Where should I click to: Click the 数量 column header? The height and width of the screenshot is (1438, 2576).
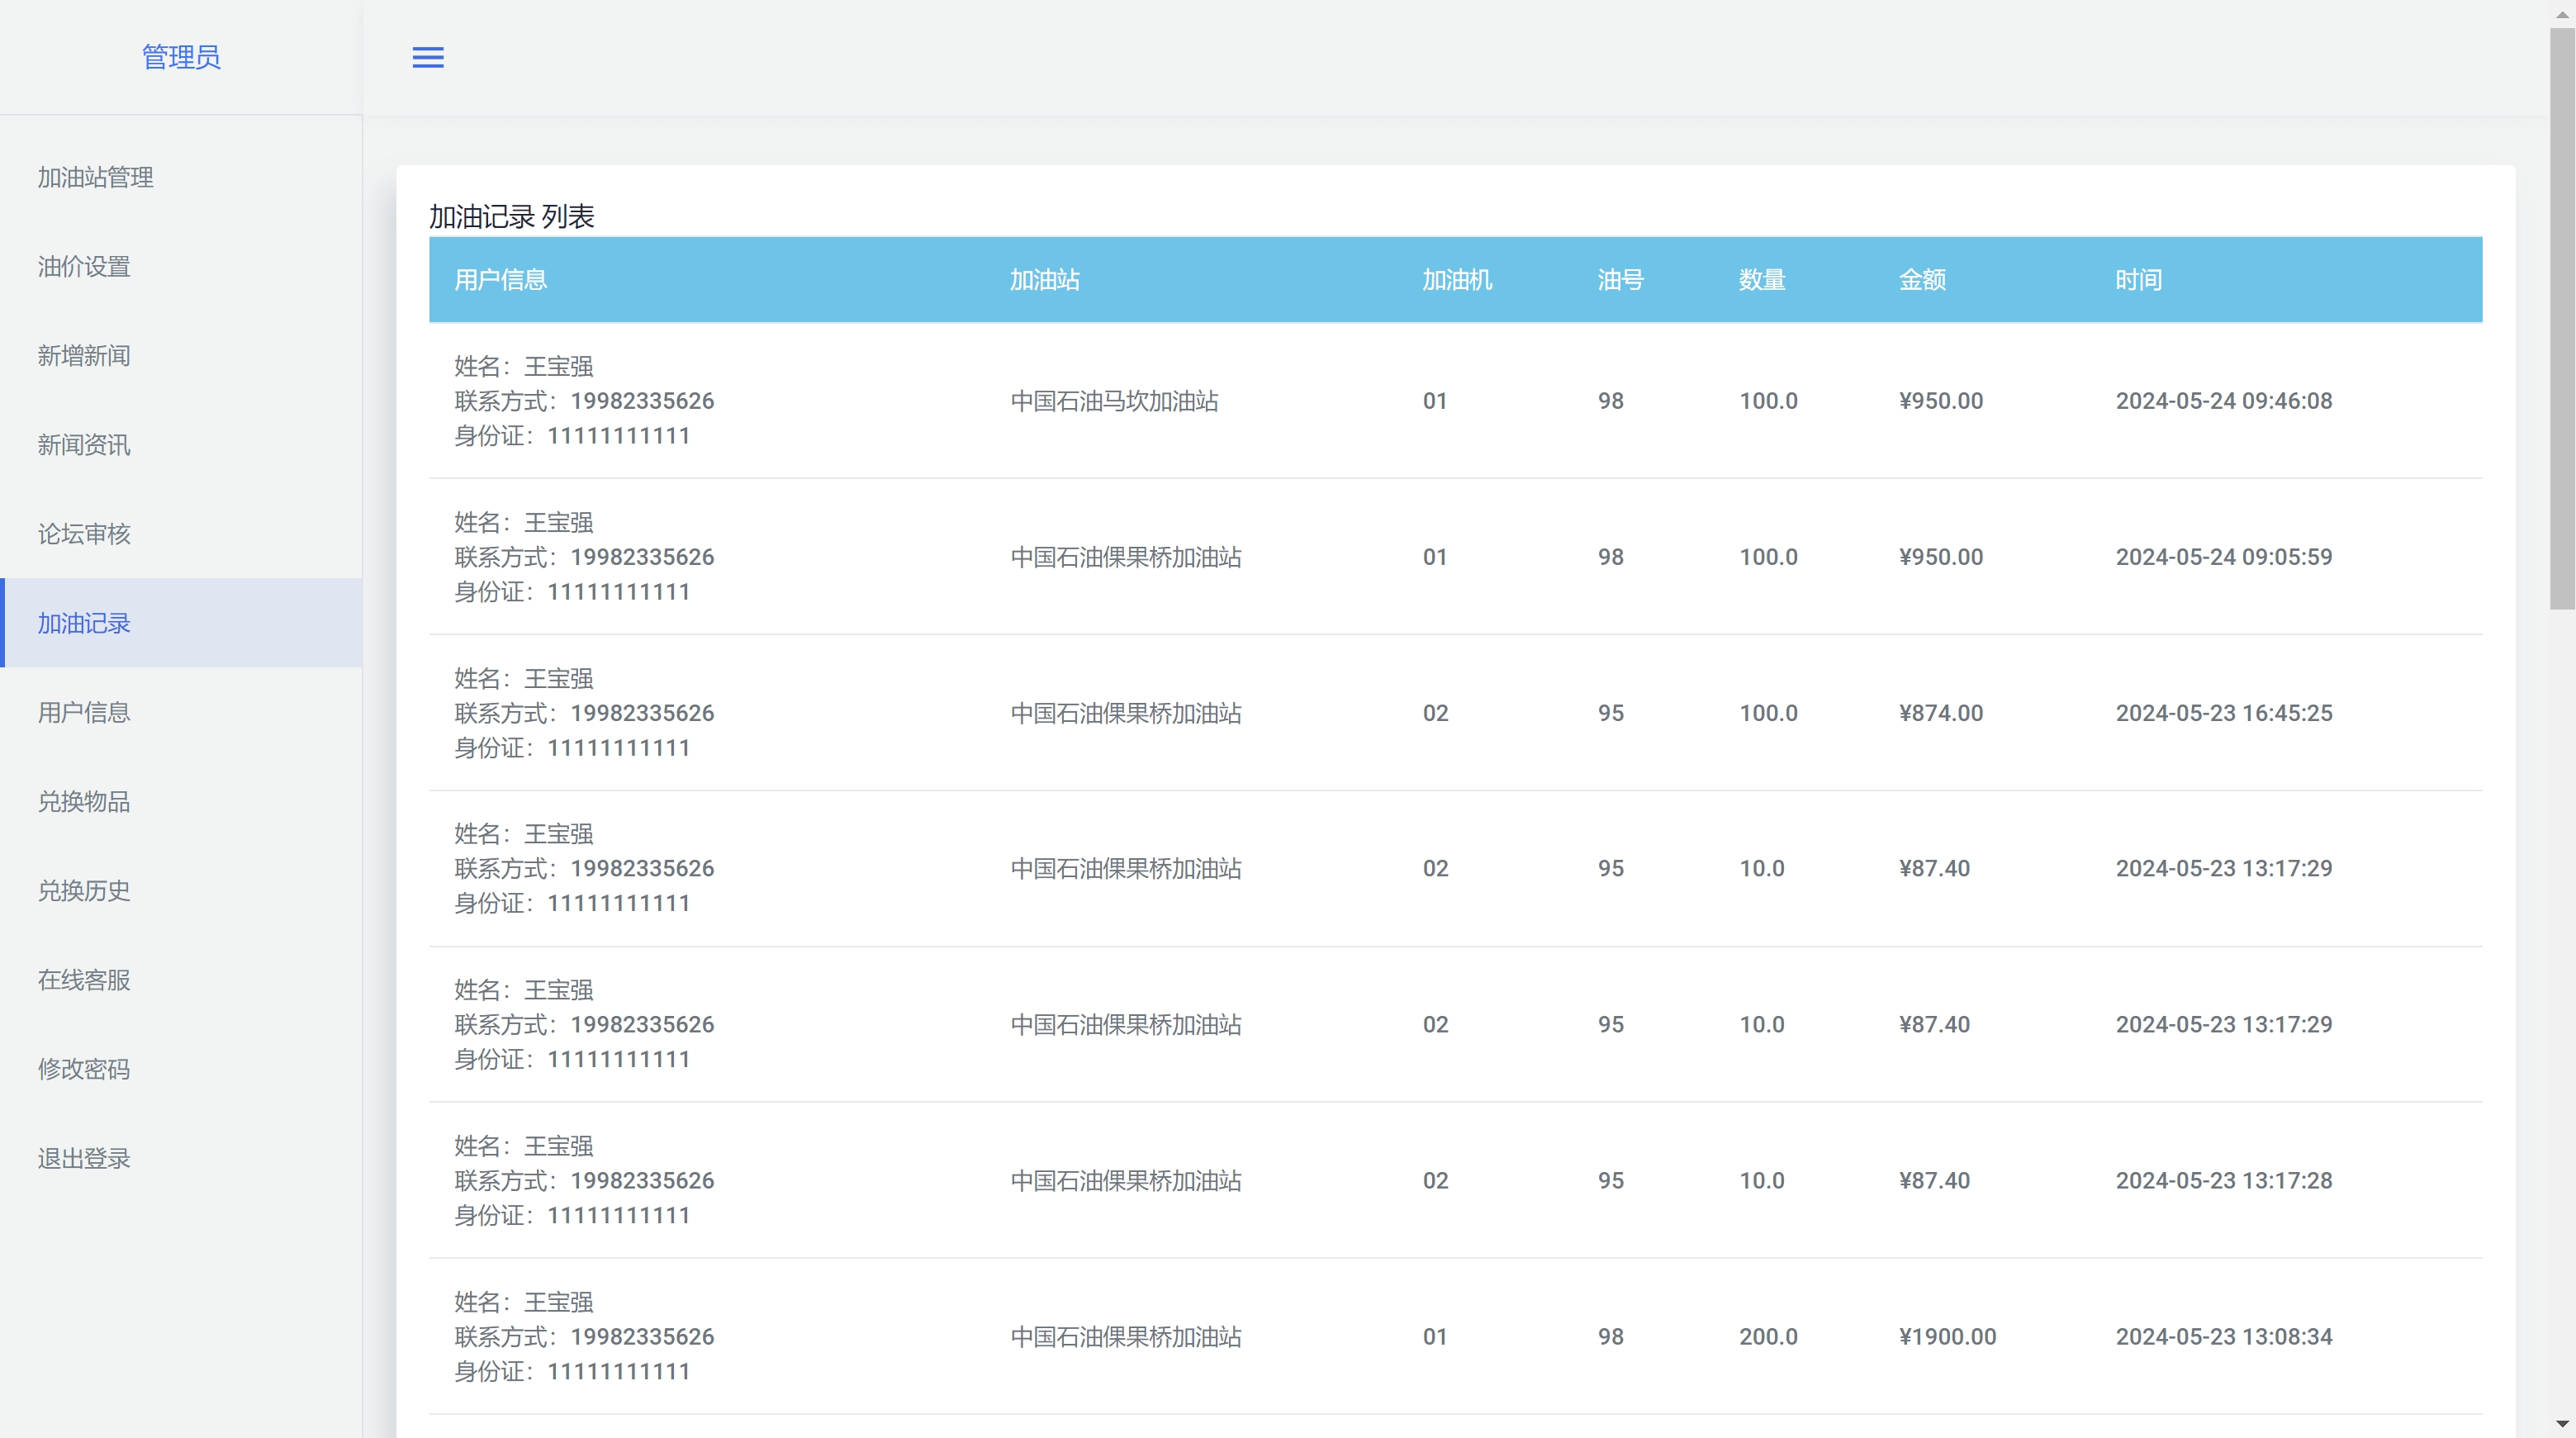click(x=1762, y=280)
